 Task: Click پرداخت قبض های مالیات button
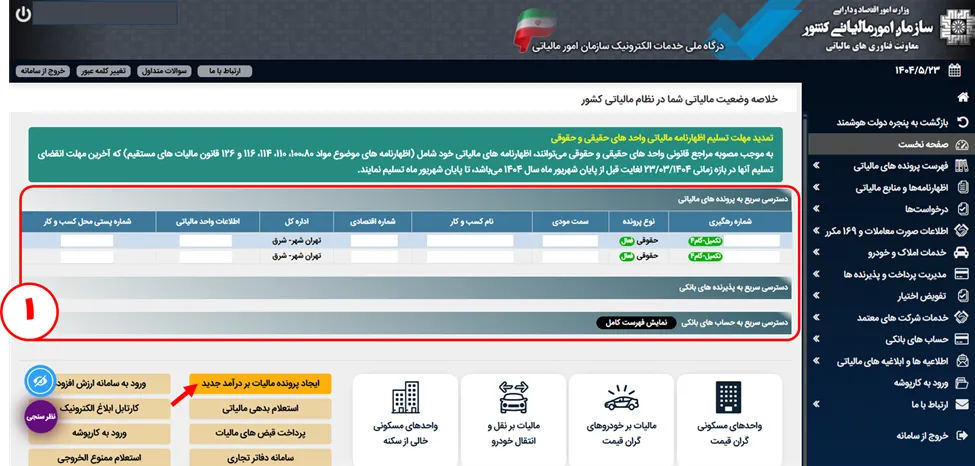pyautogui.click(x=260, y=433)
